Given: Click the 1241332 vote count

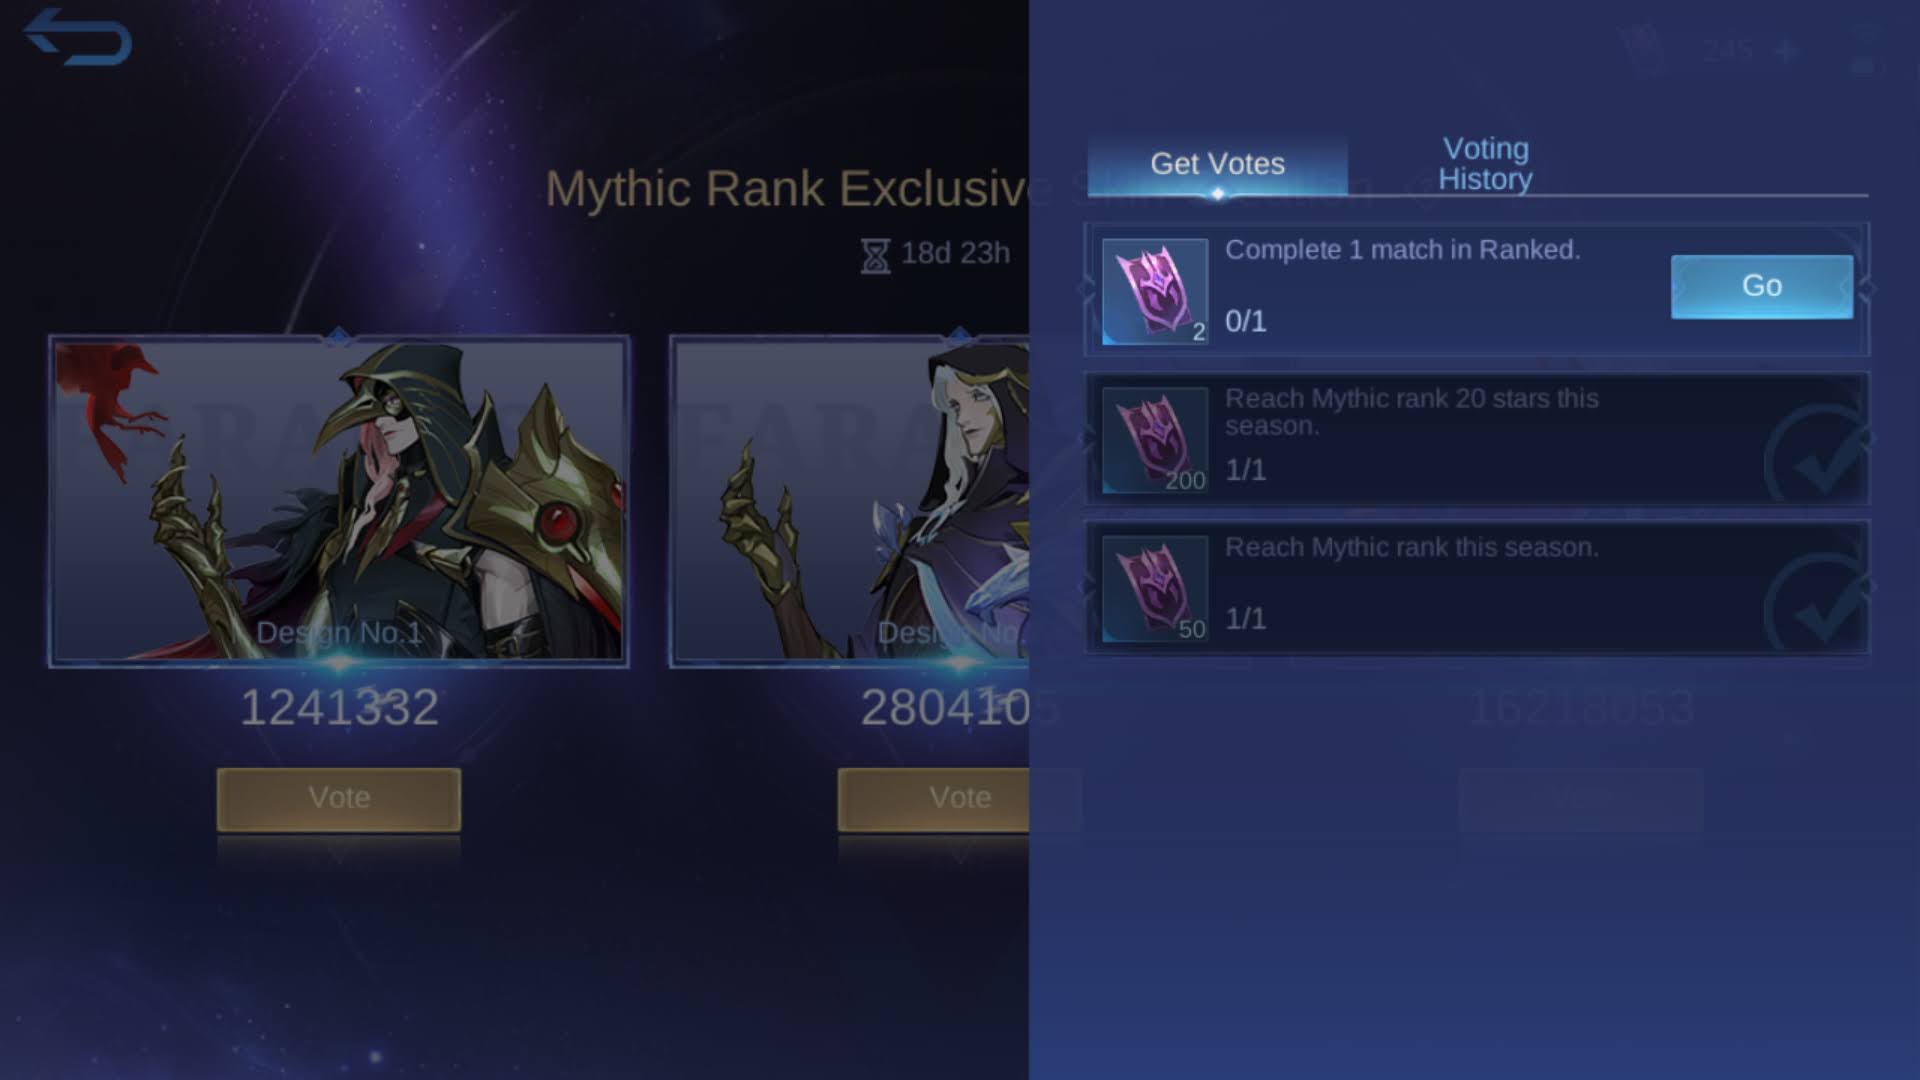Looking at the screenshot, I should click(339, 708).
